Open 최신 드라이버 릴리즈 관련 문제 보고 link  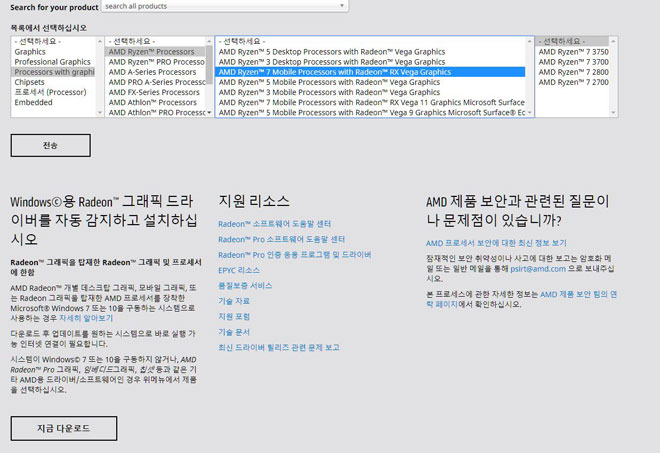(x=279, y=348)
